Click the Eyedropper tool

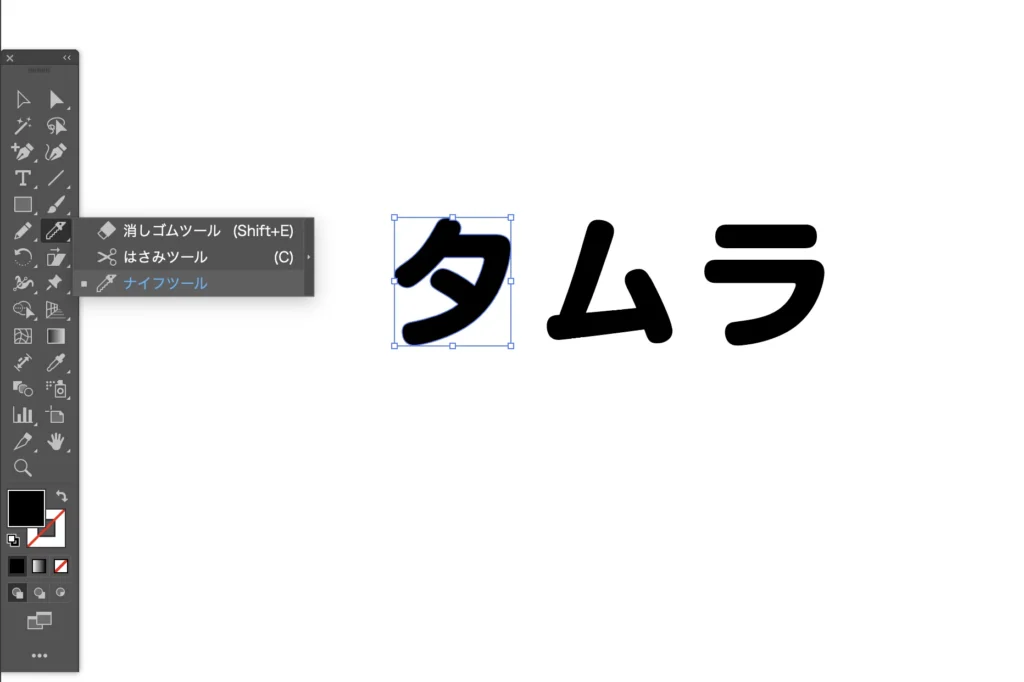pos(56,362)
